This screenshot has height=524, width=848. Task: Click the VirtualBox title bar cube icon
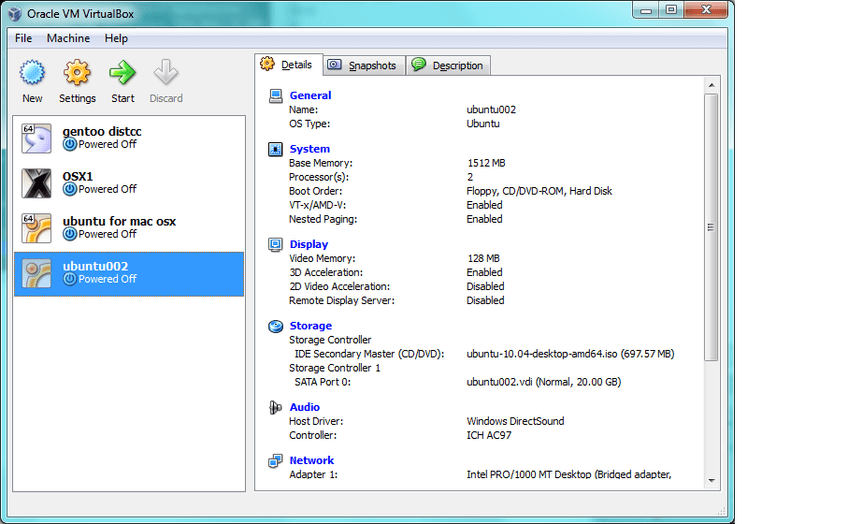pyautogui.click(x=15, y=14)
